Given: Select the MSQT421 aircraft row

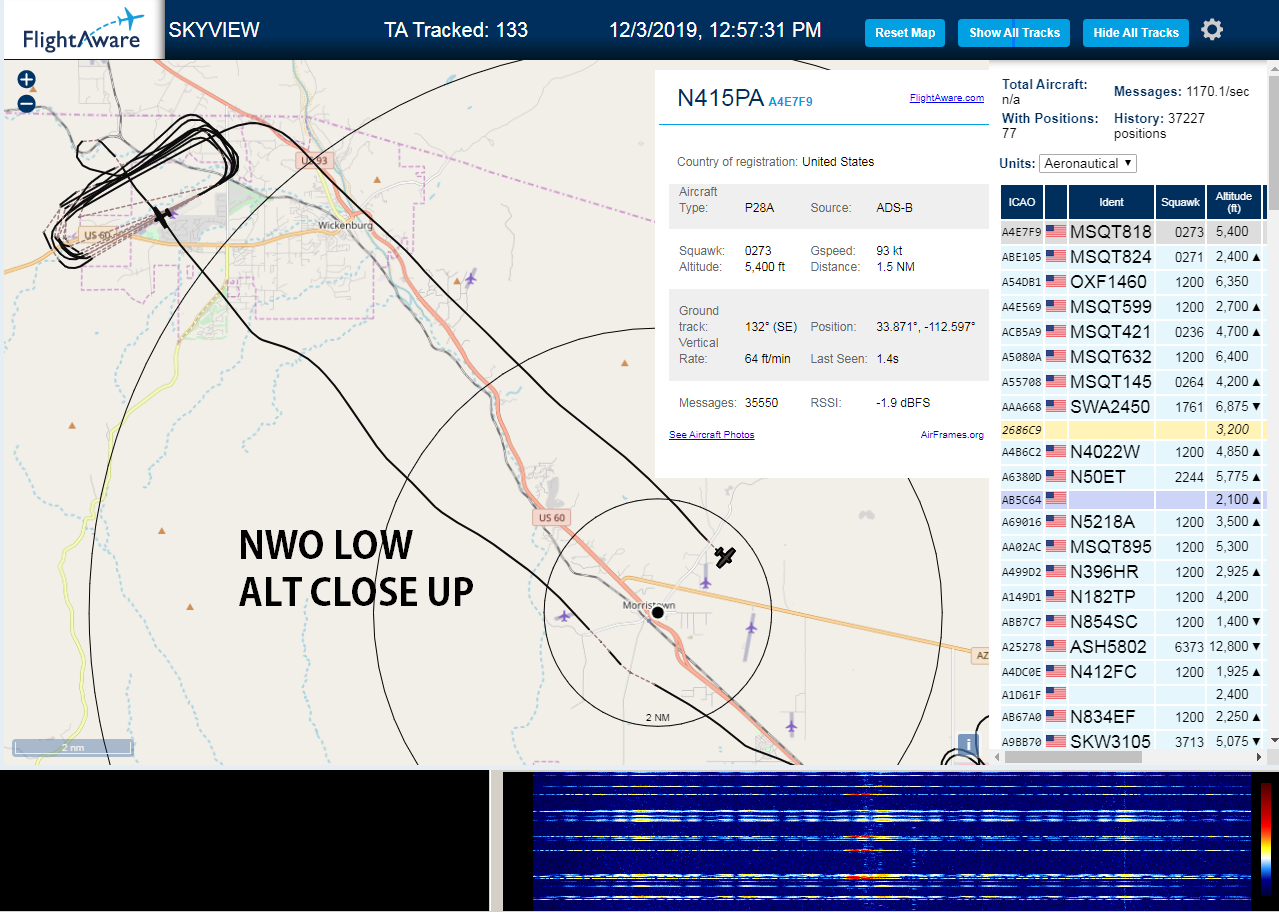Looking at the screenshot, I should (1133, 332).
